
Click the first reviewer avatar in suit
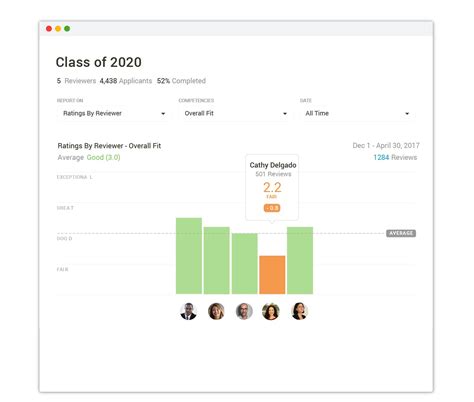[188, 311]
